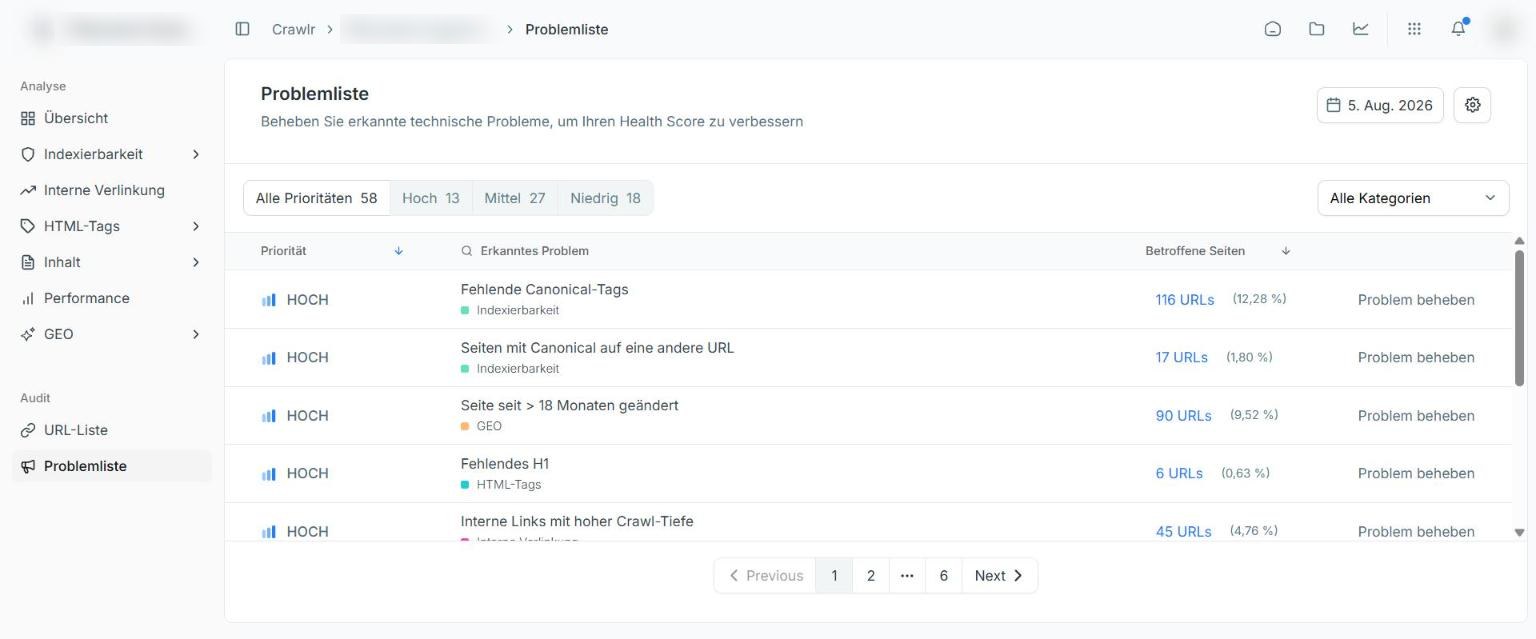
Task: Select the Hoch 13 tab
Action: click(x=431, y=198)
